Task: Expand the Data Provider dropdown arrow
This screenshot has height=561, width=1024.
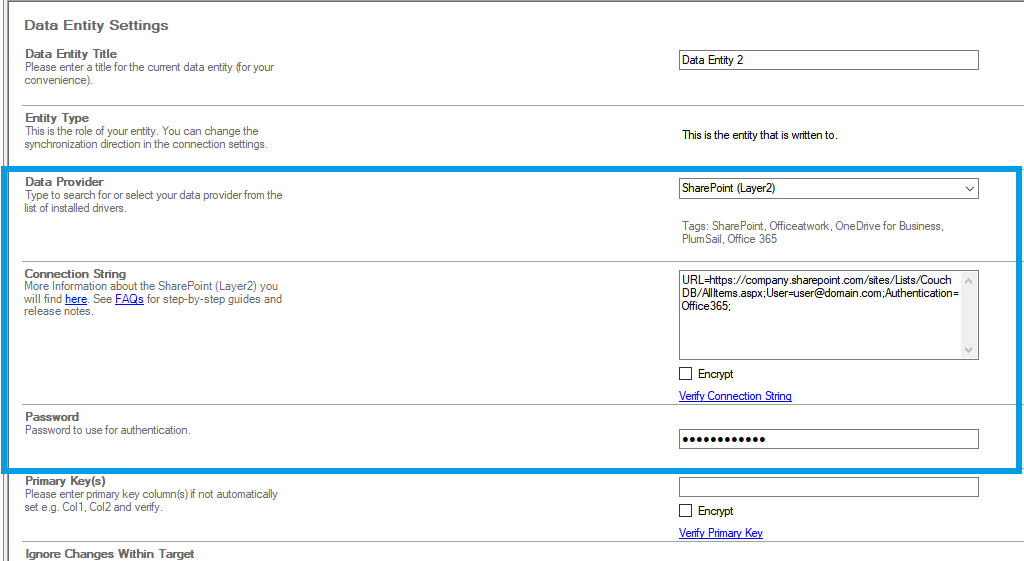Action: pyautogui.click(x=968, y=188)
